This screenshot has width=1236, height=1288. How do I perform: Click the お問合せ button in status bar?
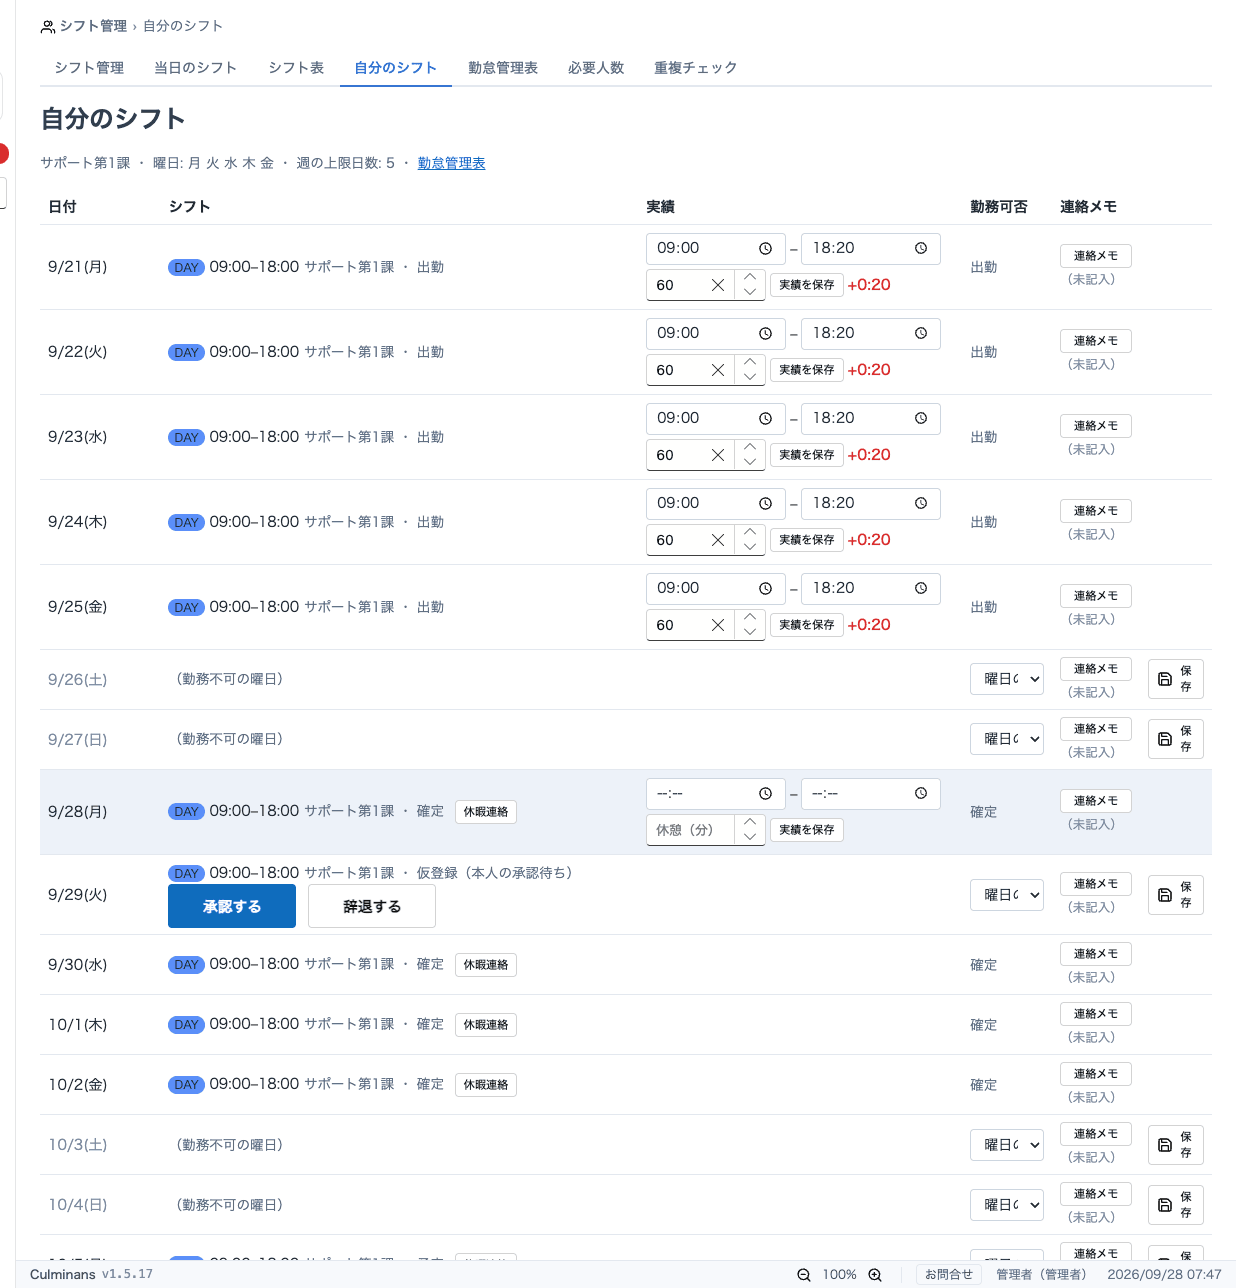click(948, 1274)
